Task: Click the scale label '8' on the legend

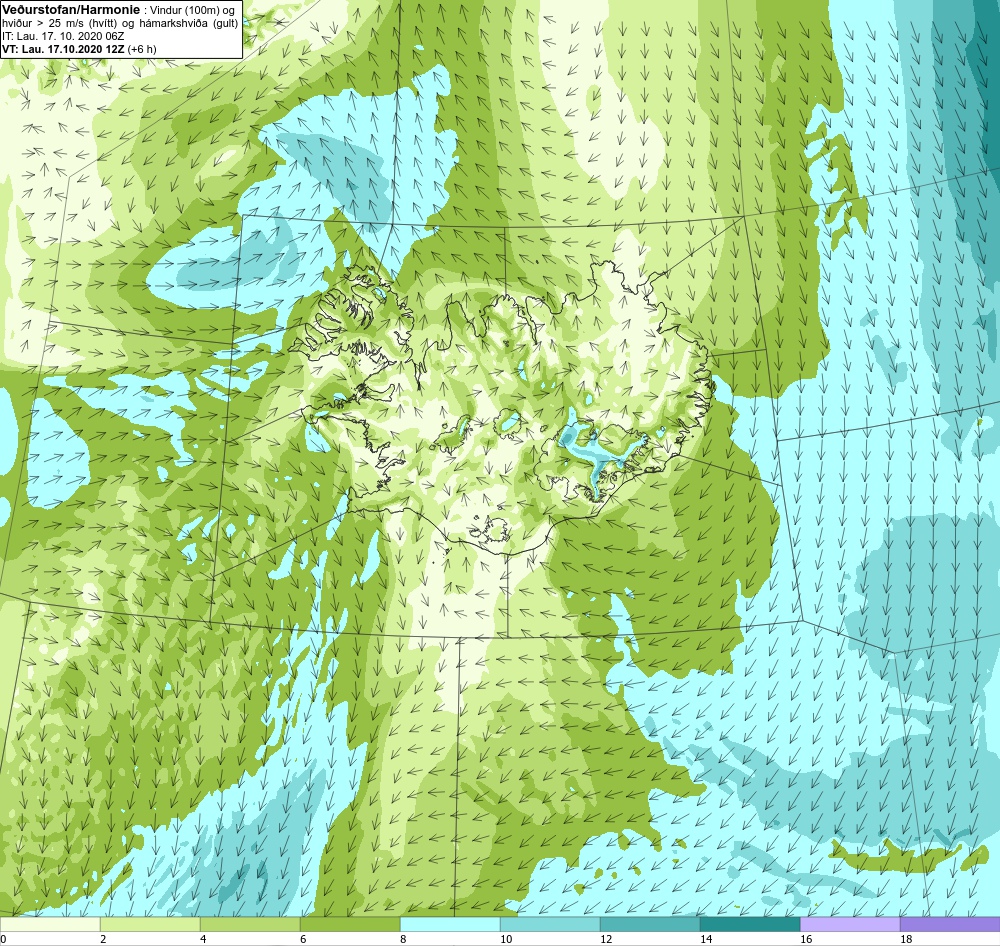Action: pyautogui.click(x=402, y=939)
